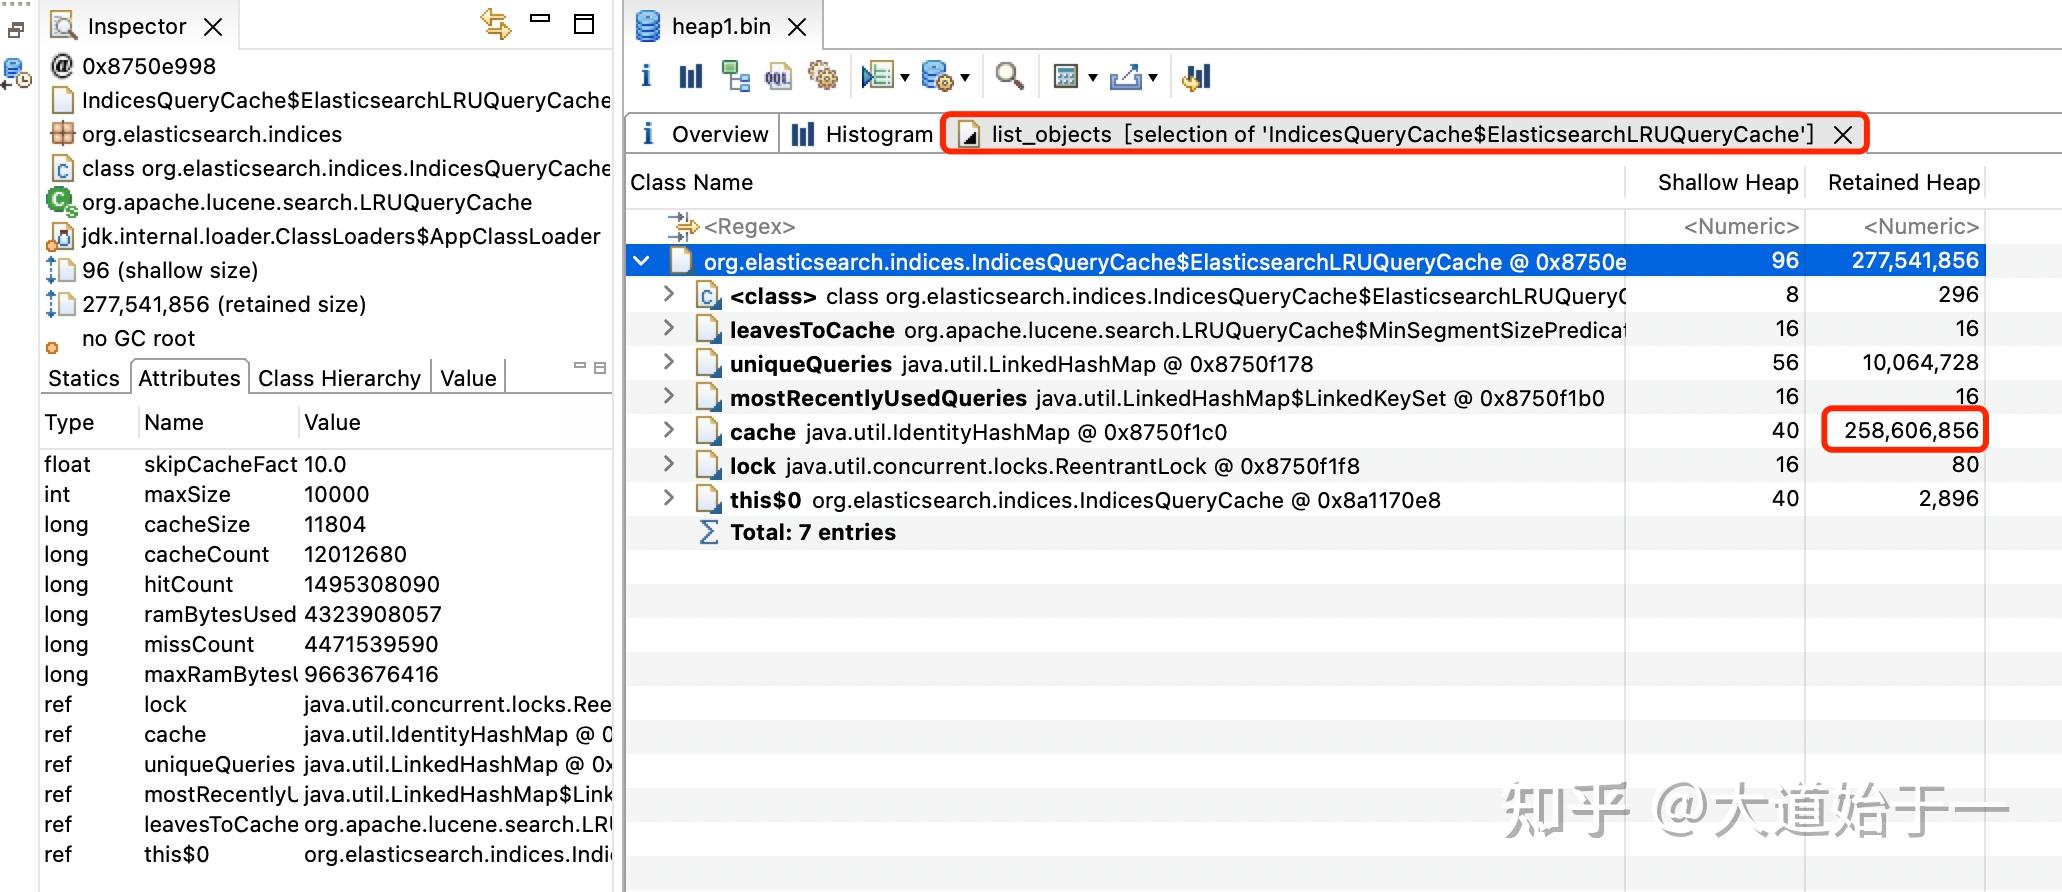Expand the uniqueQueries LinkedHashMap row
The image size is (2062, 892).
tap(669, 363)
